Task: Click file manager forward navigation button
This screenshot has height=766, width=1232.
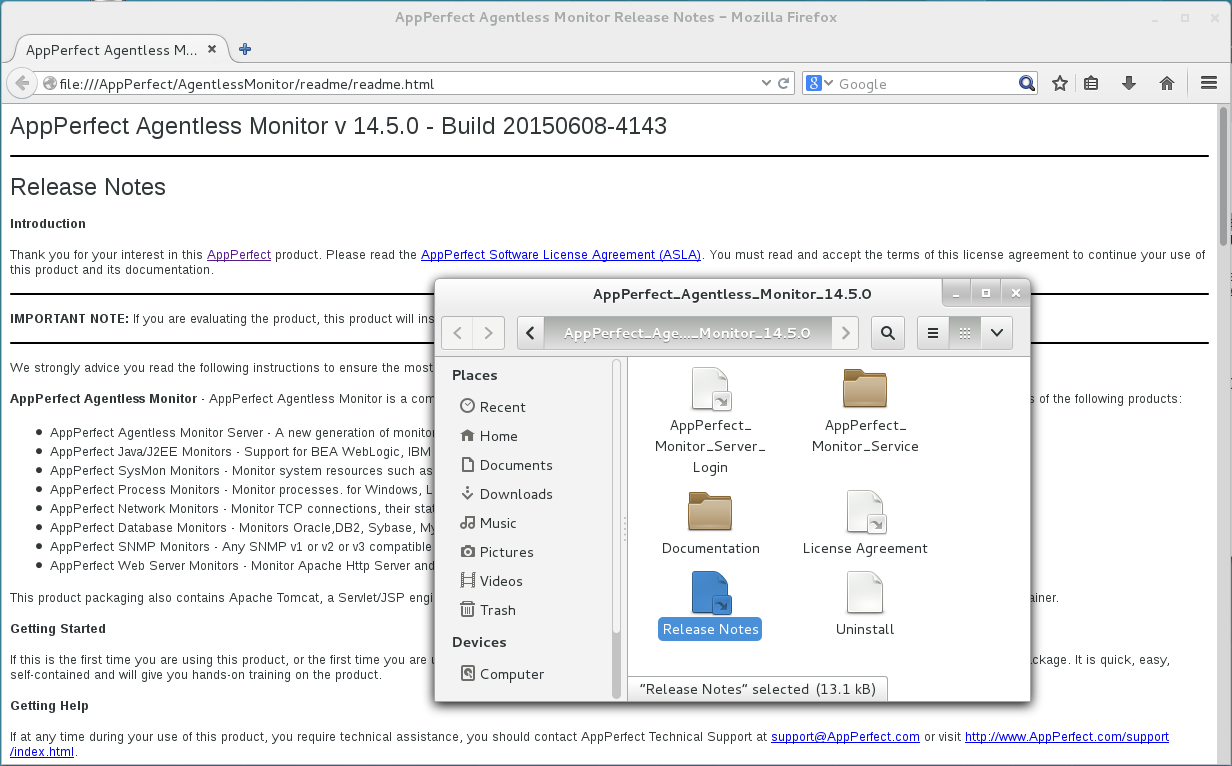Action: click(489, 333)
